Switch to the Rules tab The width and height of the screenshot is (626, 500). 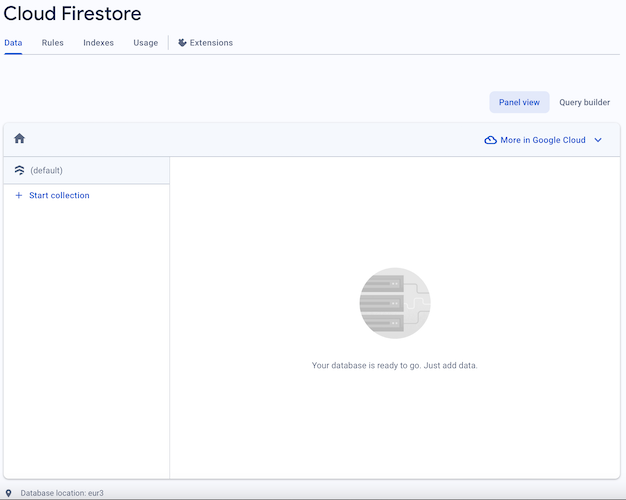(53, 43)
